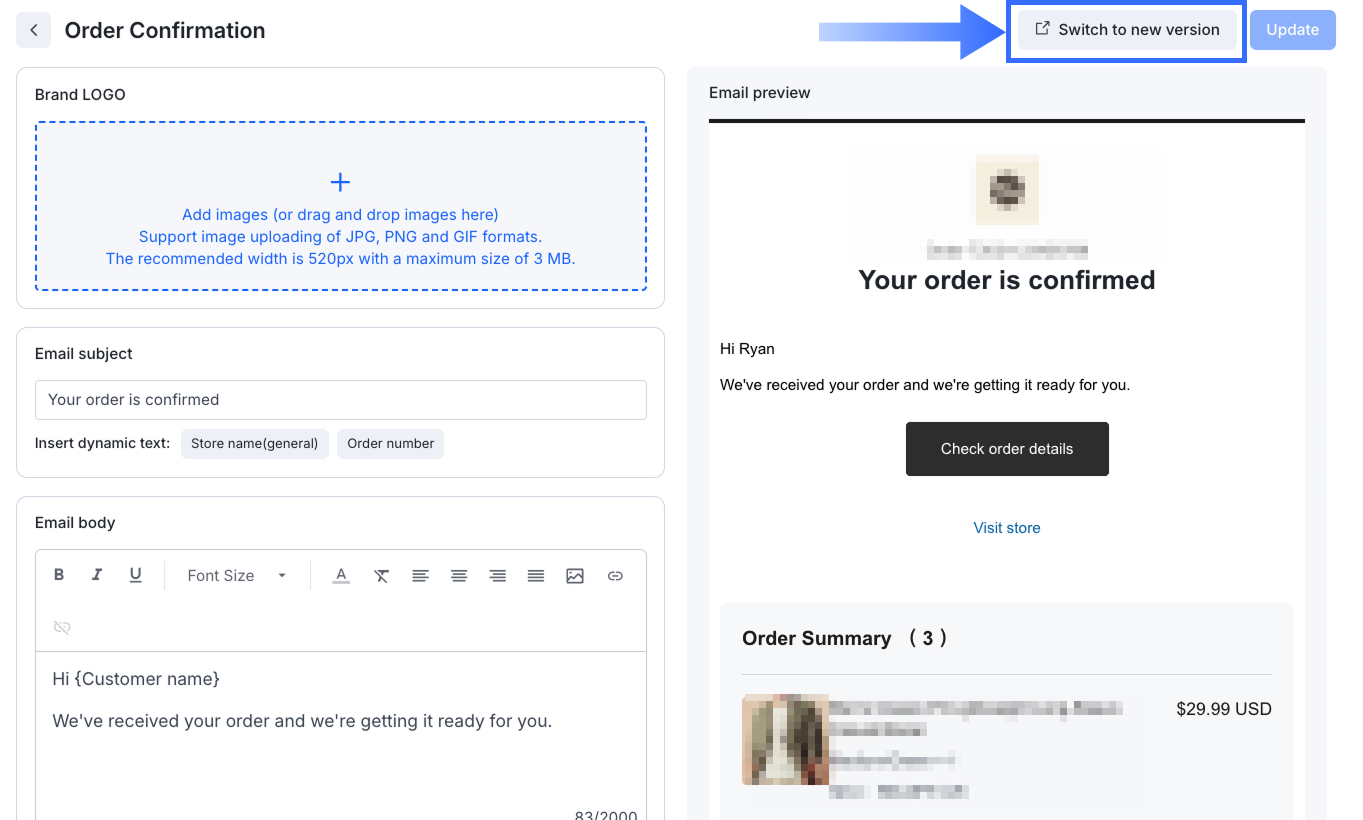
Task: Click the insert link icon
Action: click(615, 576)
